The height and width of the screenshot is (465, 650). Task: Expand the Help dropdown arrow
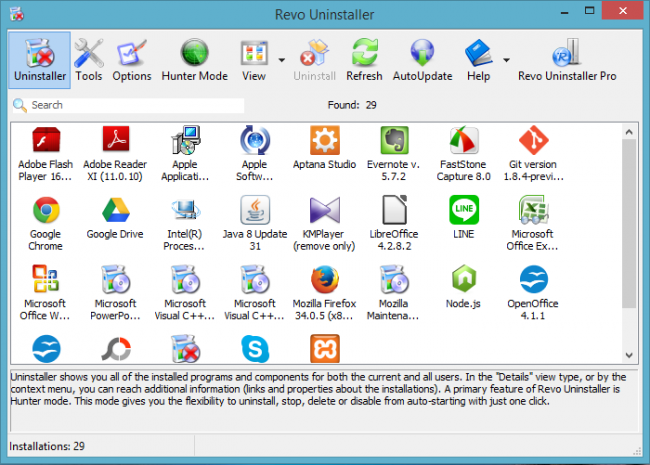(x=506, y=60)
